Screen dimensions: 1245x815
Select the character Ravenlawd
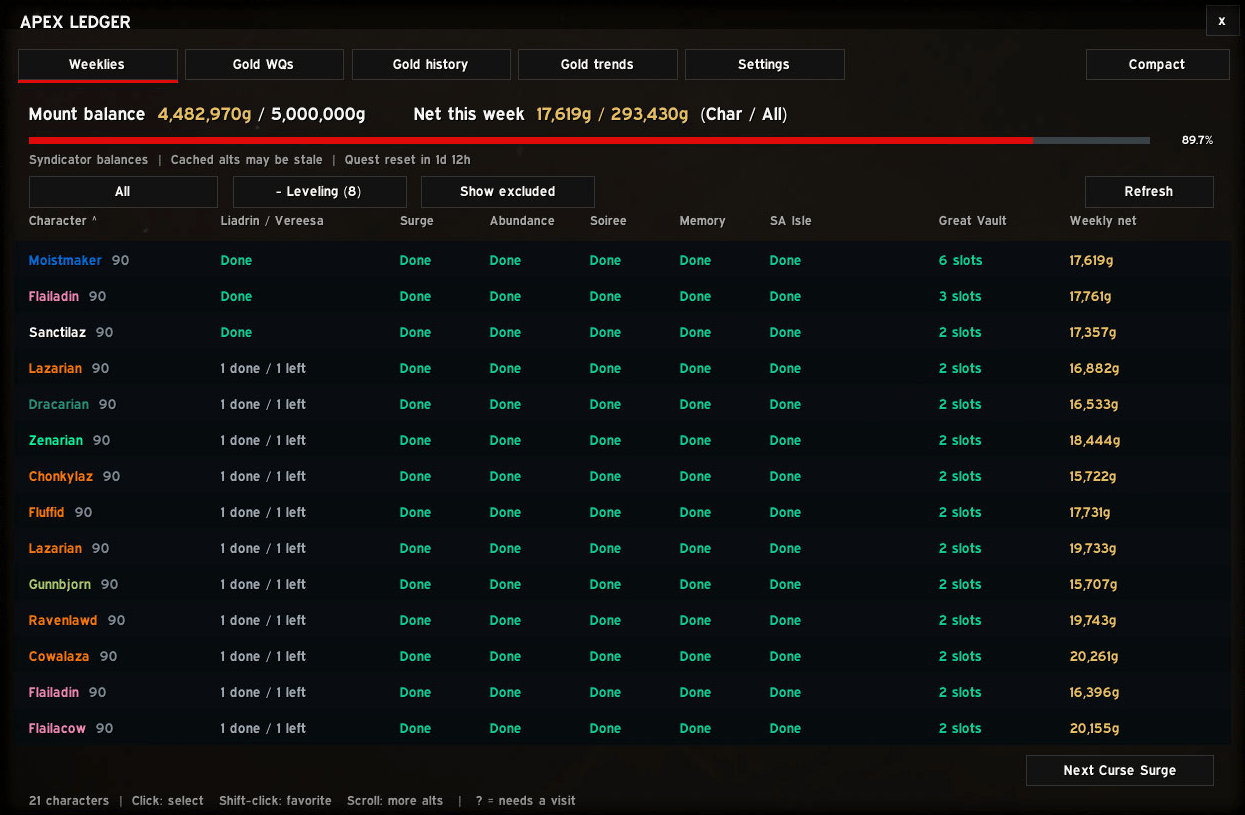coord(622,620)
